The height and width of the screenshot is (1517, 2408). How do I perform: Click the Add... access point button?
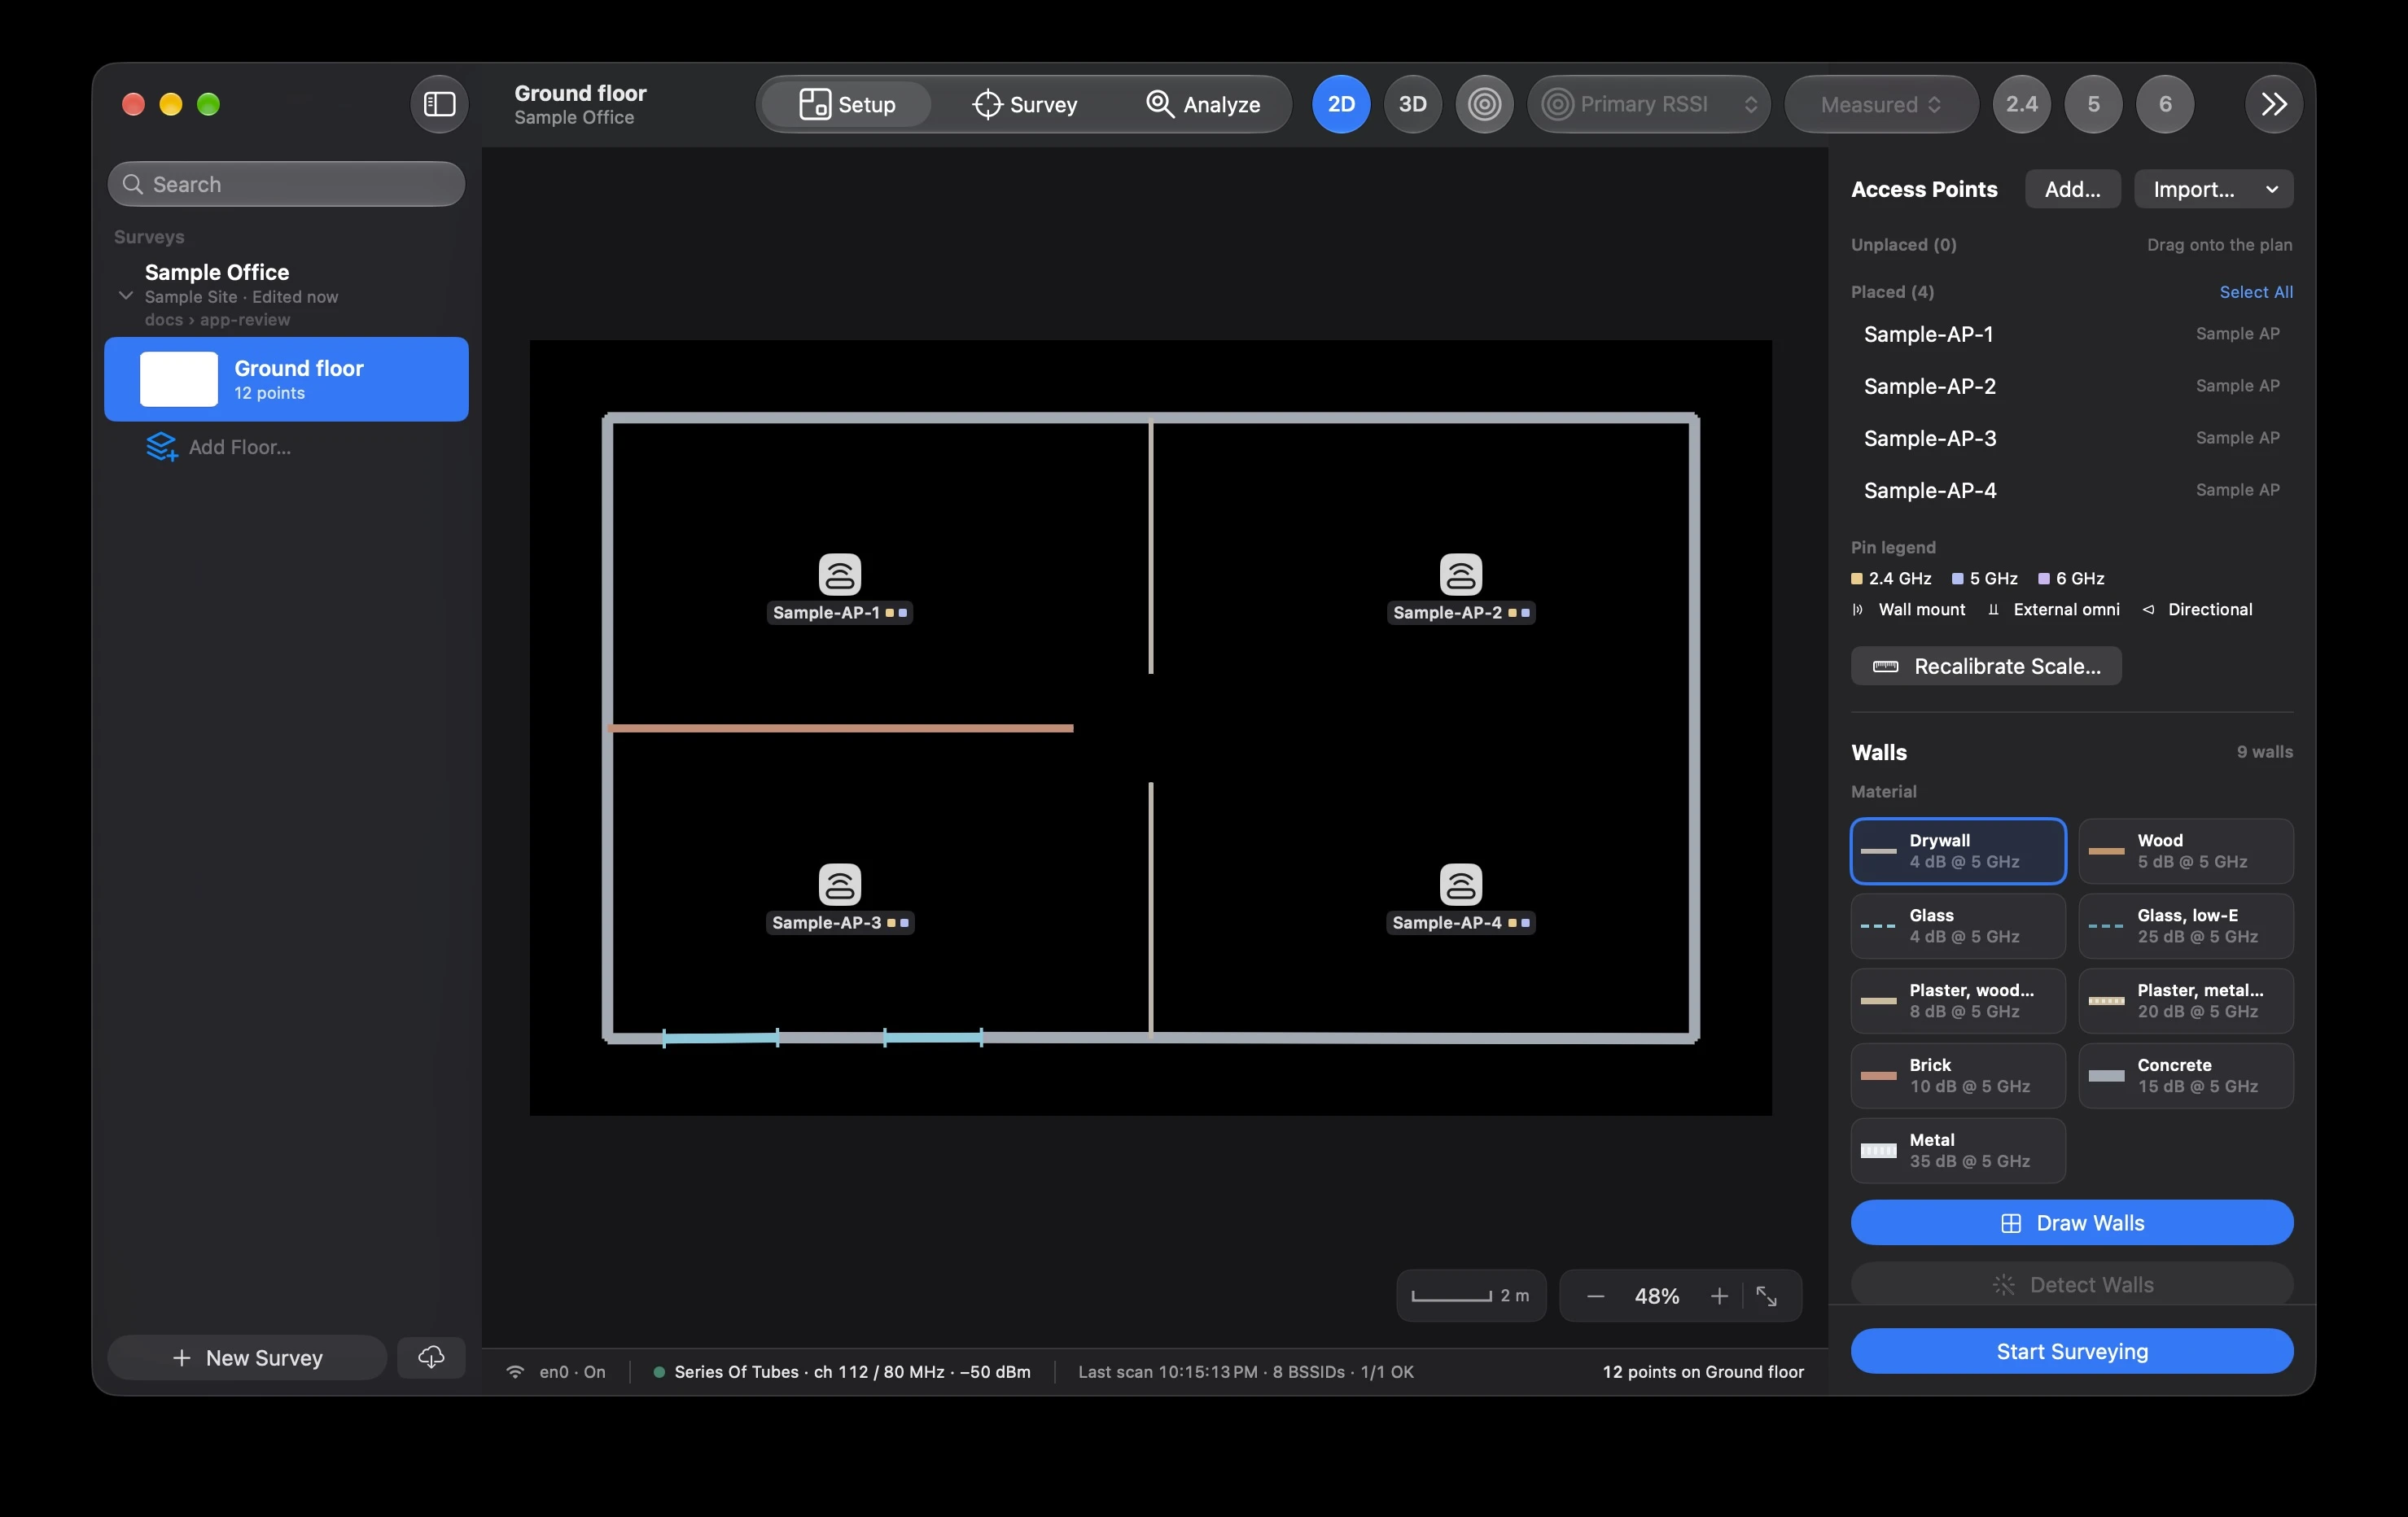coord(2072,189)
